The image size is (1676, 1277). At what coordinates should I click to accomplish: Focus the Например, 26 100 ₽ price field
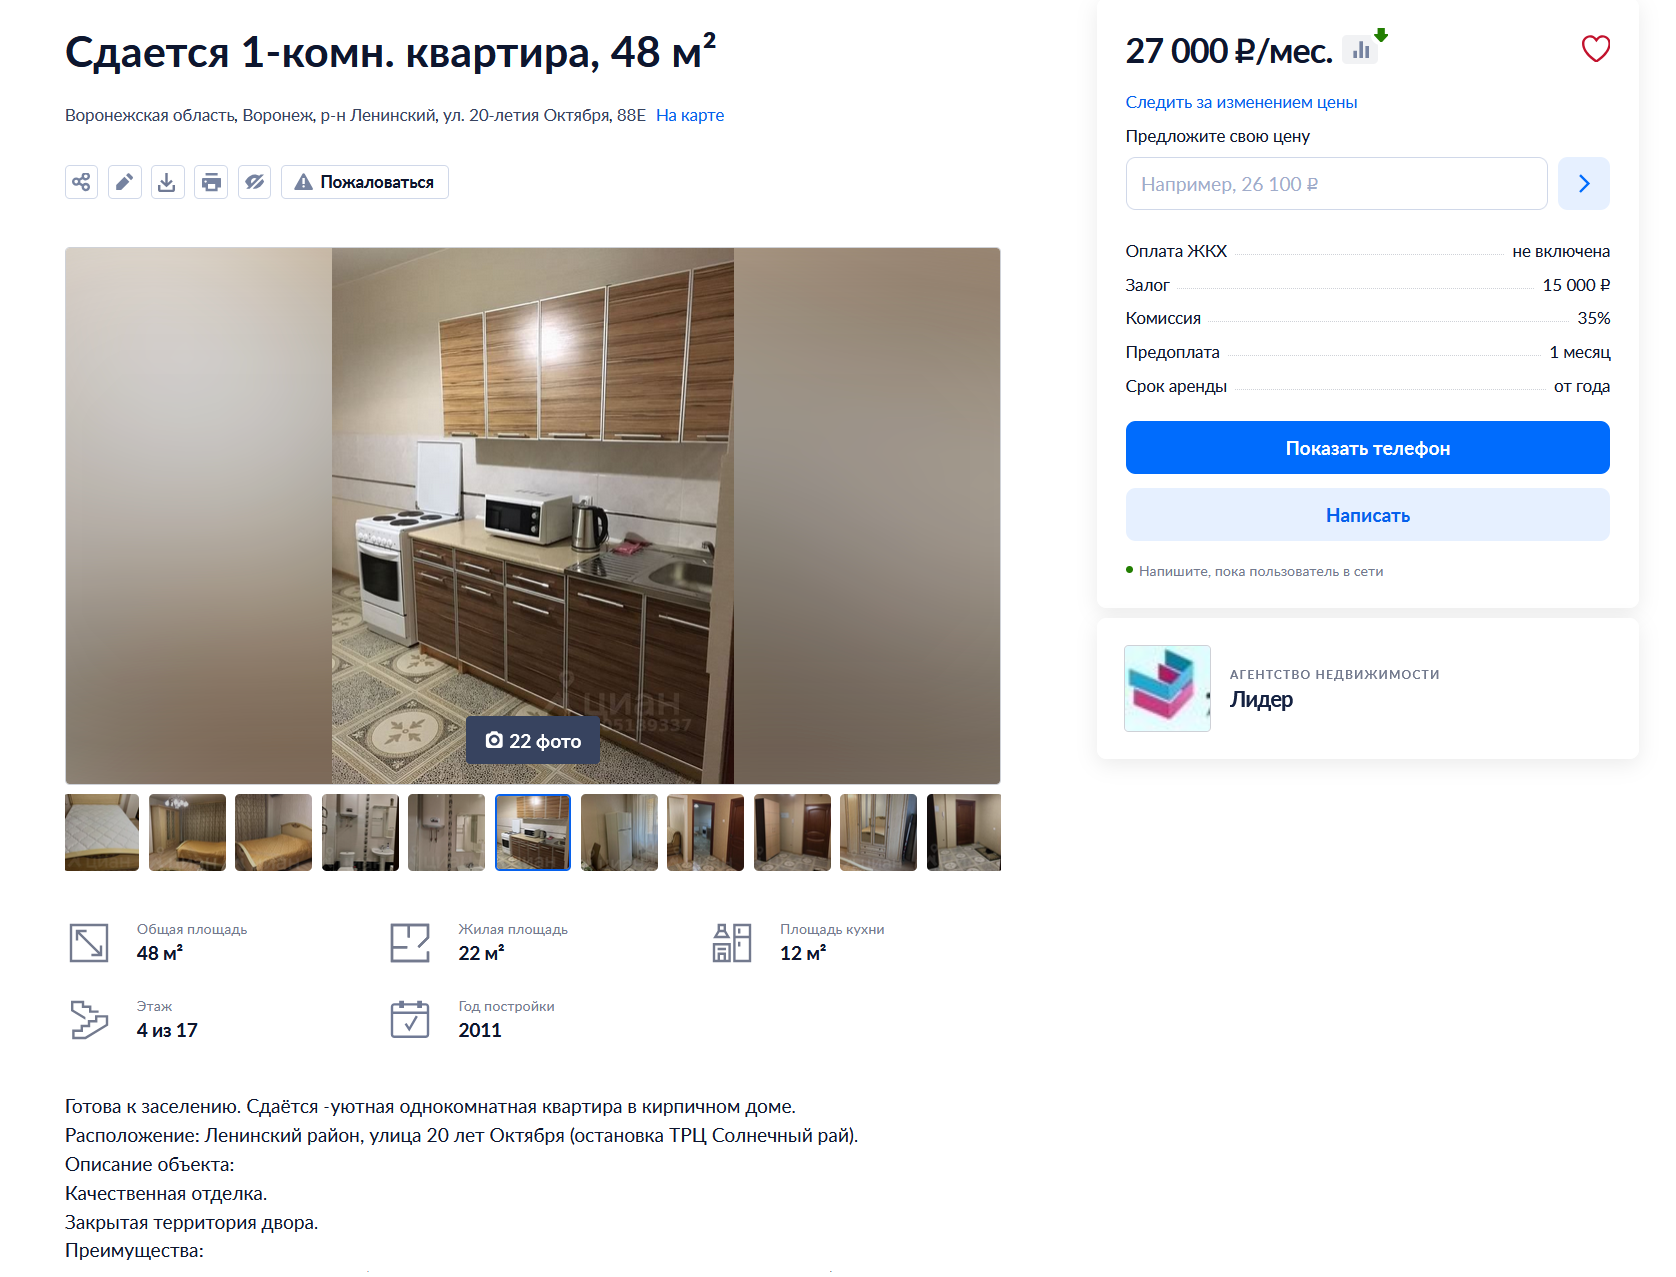[x=1336, y=183]
